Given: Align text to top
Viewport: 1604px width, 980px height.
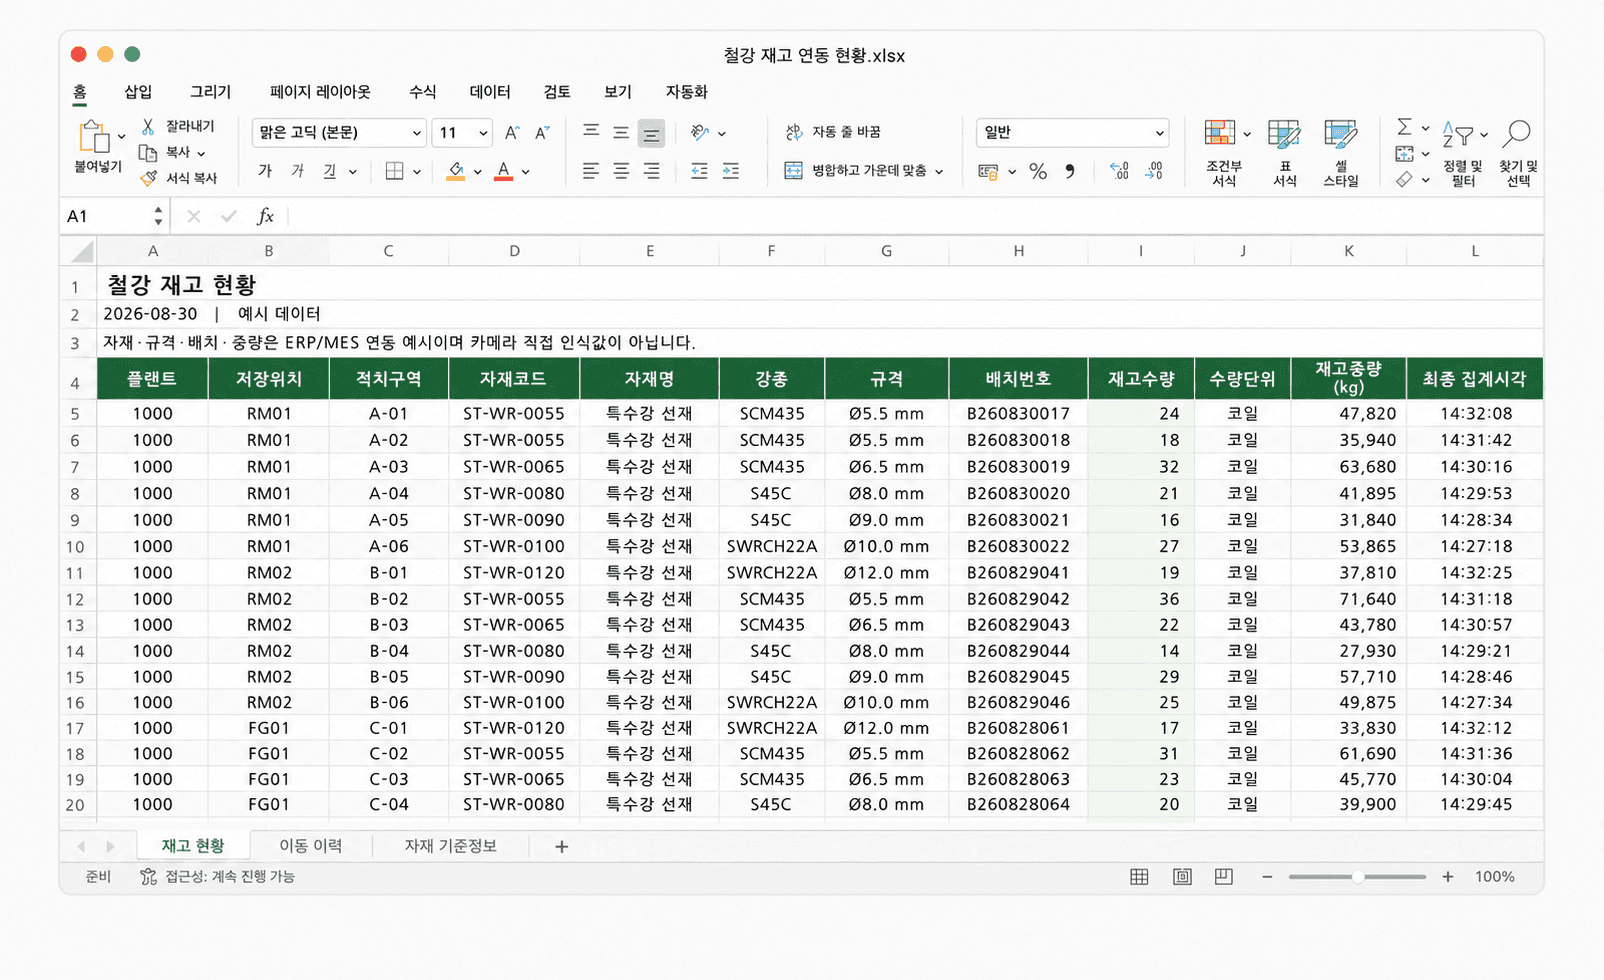Looking at the screenshot, I should click(x=591, y=132).
